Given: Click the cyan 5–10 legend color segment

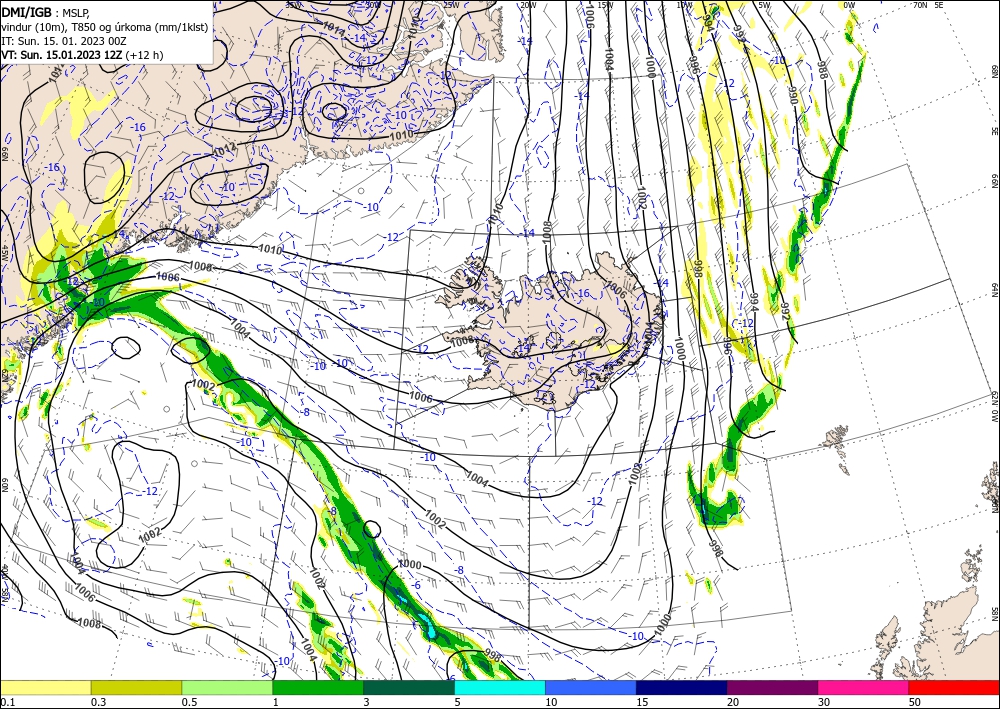Looking at the screenshot, I should [500, 687].
